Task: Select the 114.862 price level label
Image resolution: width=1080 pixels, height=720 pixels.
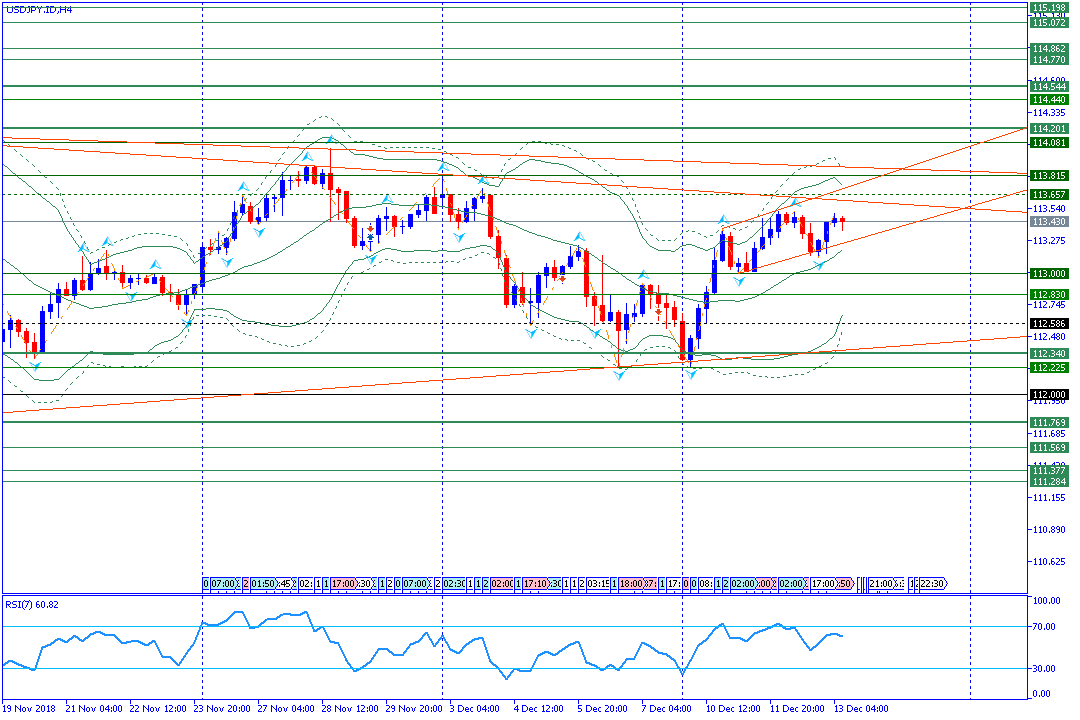Action: [1049, 49]
